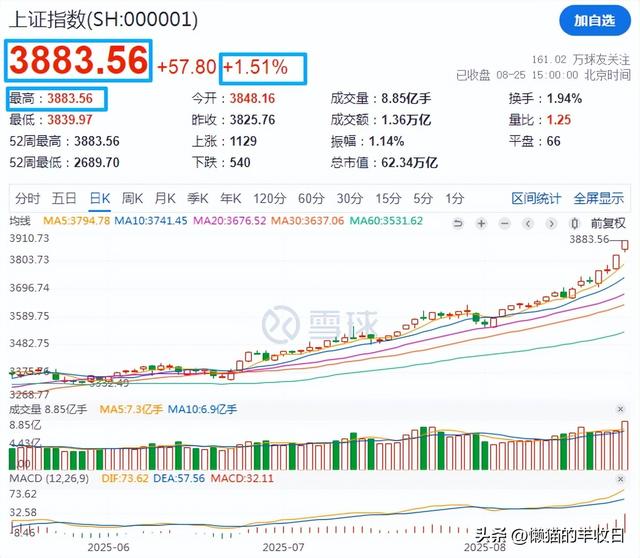The image size is (640, 558).
Task: Click the 均线 label
Action: point(20,221)
